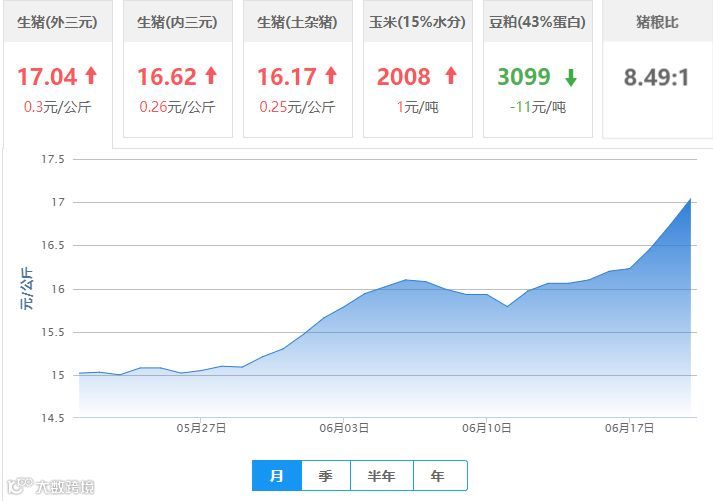Click the 16.5 y-axis label
This screenshot has height=501, width=713.
pyautogui.click(x=53, y=245)
